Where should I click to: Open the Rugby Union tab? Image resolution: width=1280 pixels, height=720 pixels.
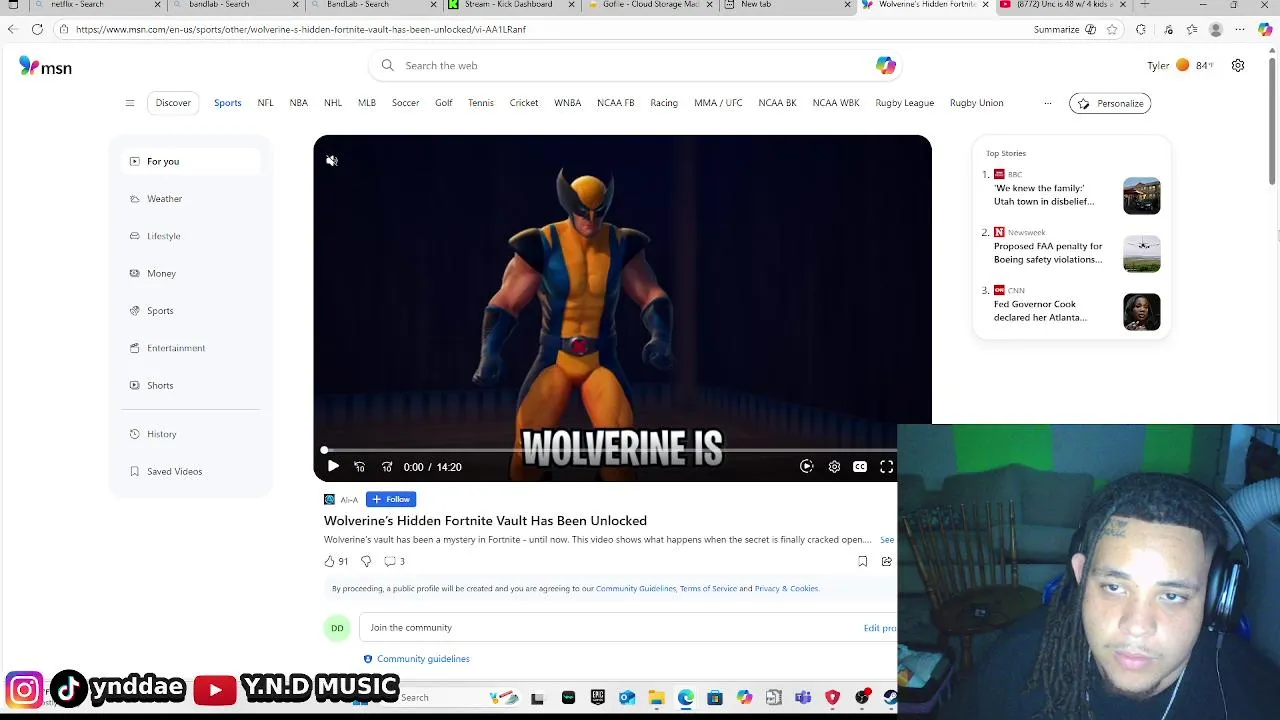[x=976, y=103]
